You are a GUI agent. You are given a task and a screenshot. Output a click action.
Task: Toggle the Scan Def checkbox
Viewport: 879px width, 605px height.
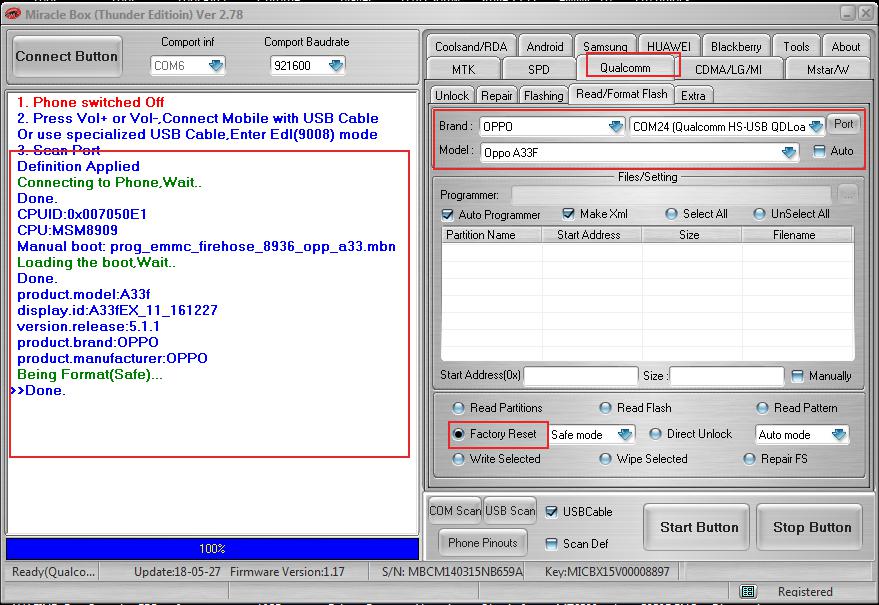coord(552,543)
